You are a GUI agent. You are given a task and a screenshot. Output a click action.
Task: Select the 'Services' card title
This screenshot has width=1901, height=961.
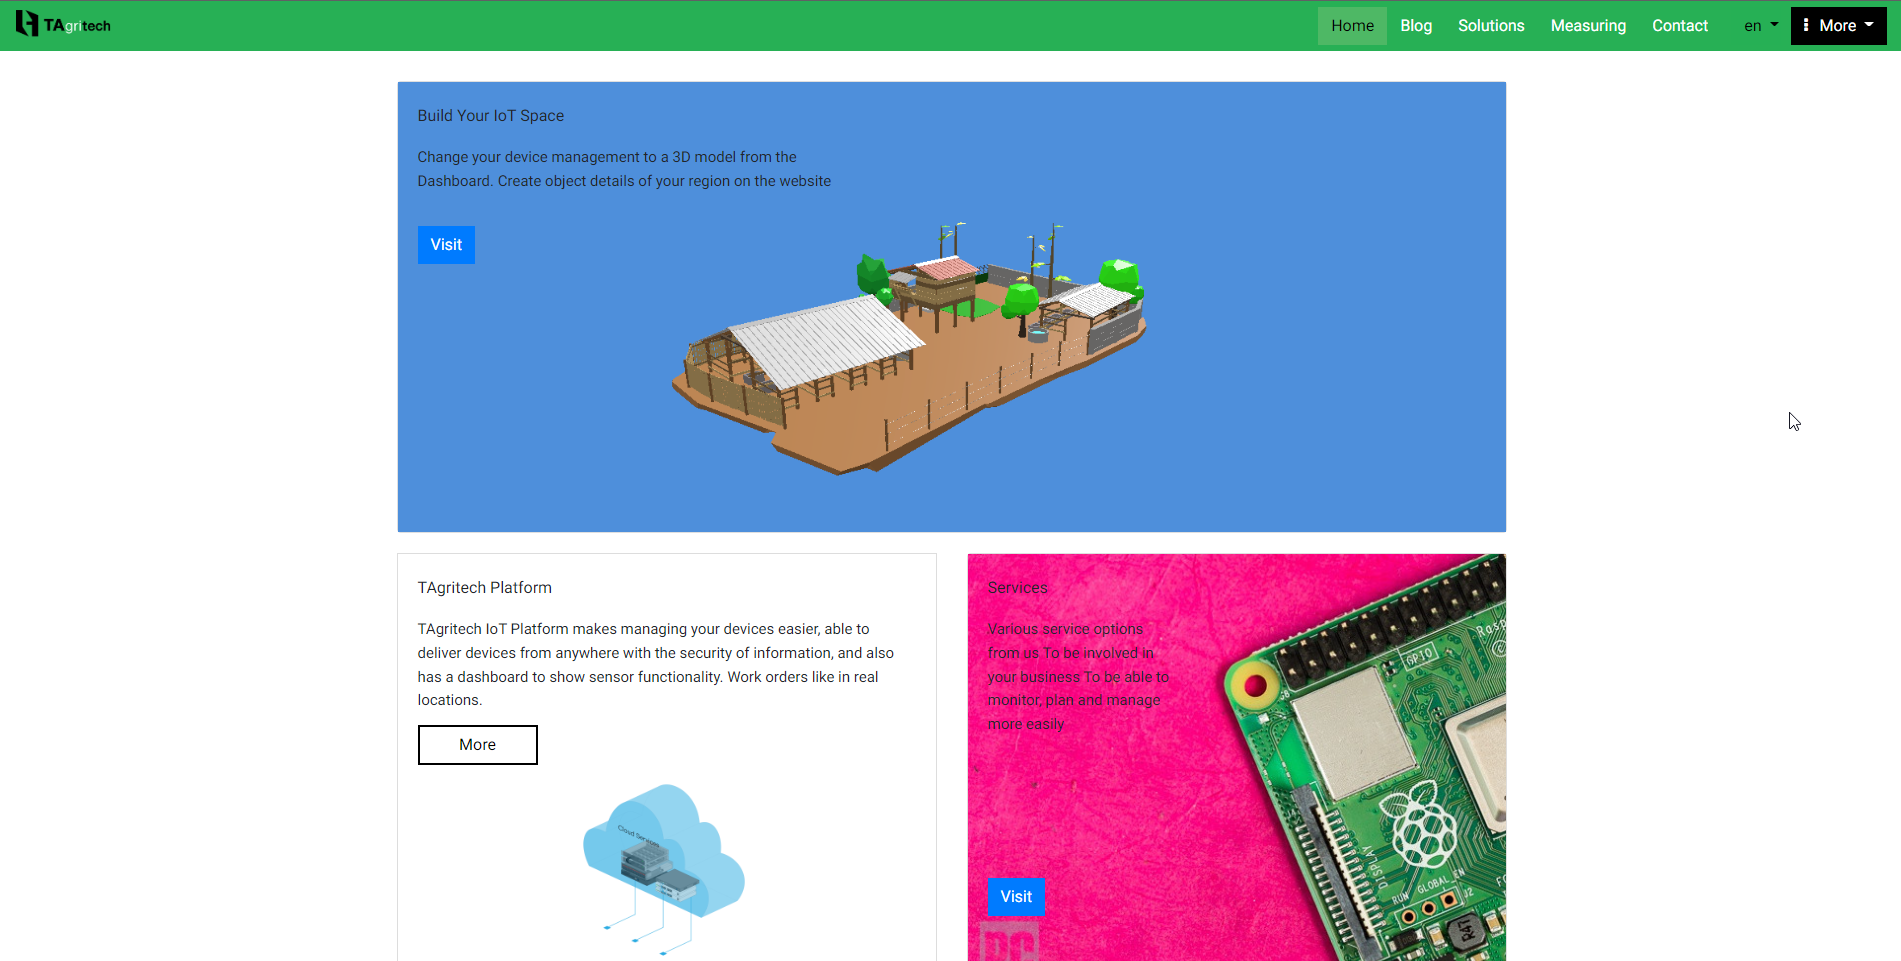pos(1018,588)
